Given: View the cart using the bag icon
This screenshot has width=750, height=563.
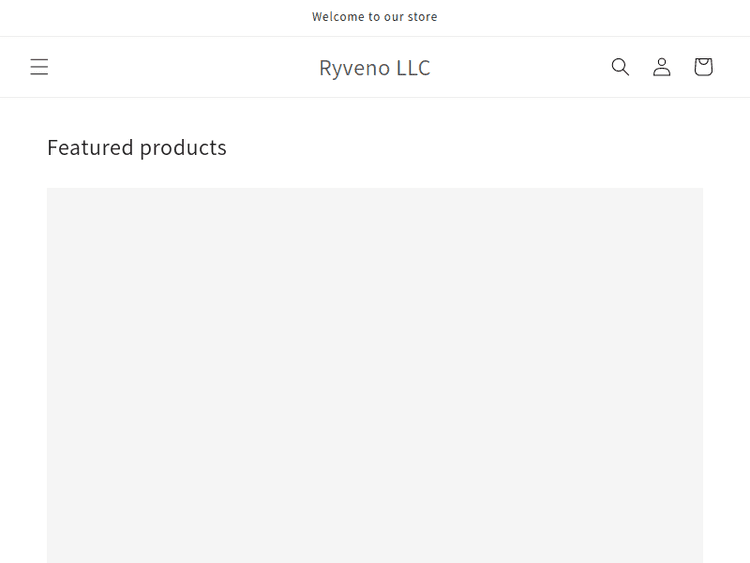Looking at the screenshot, I should 703,67.
